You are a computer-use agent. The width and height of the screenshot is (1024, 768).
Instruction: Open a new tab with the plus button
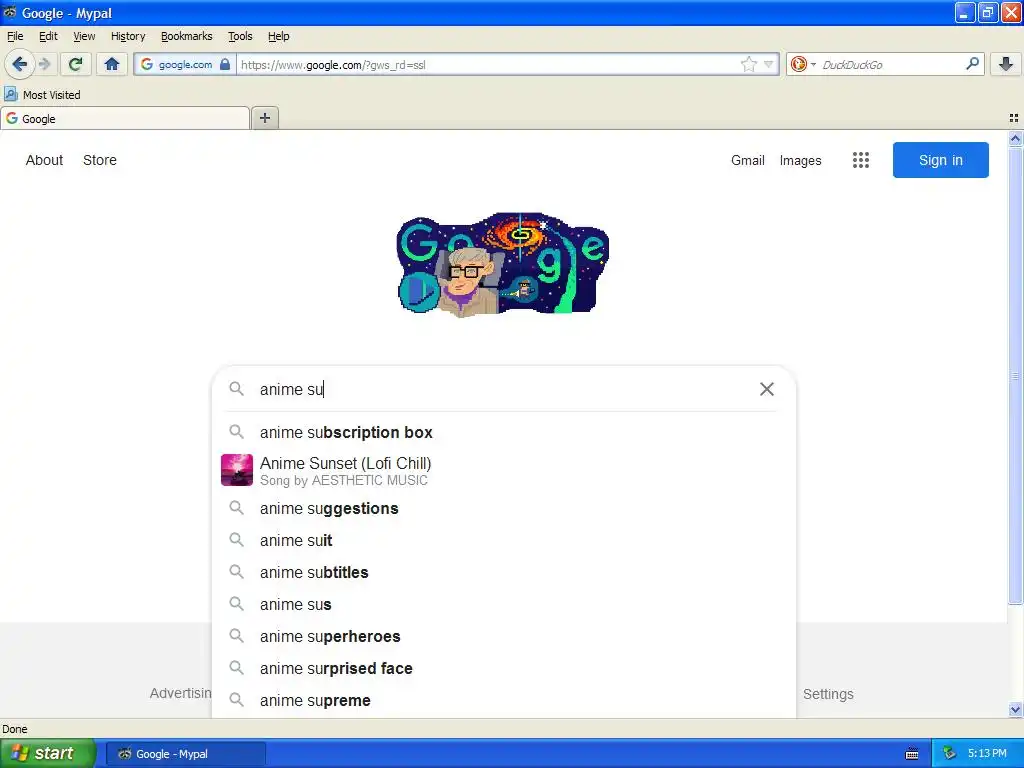[x=264, y=118]
